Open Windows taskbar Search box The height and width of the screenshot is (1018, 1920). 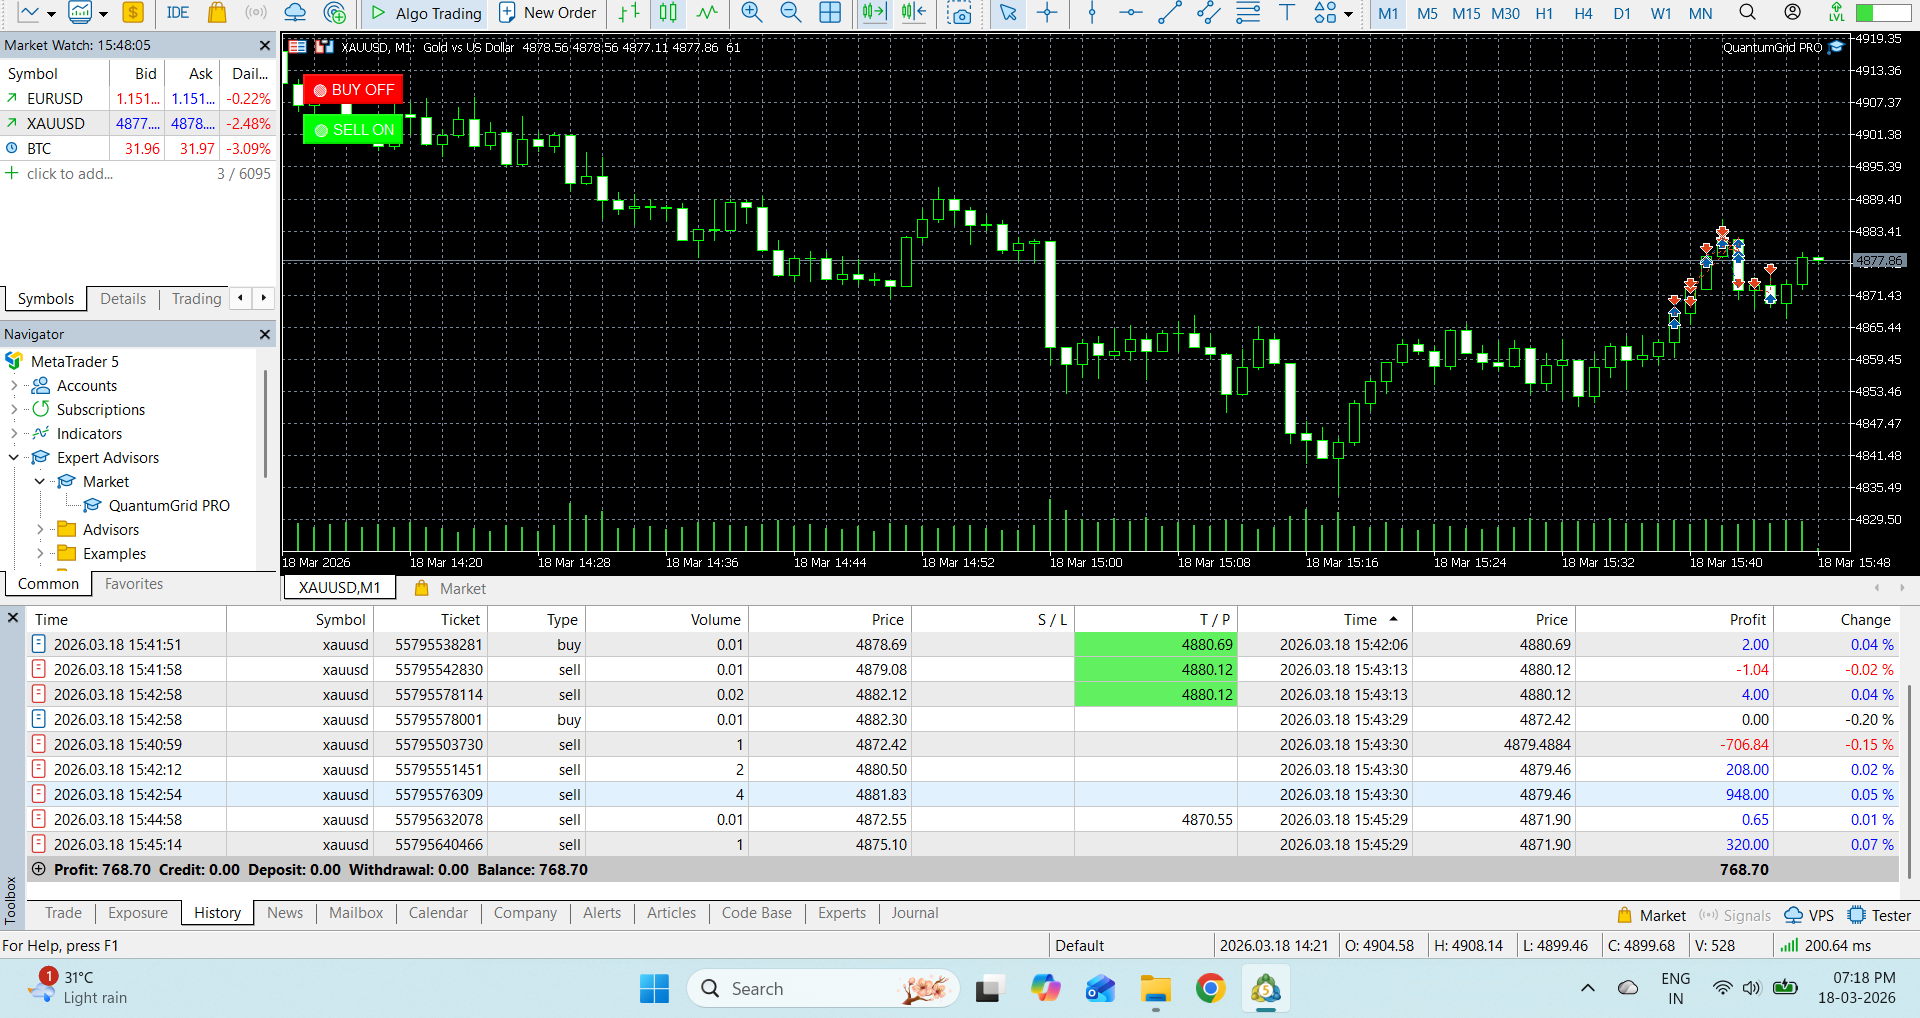point(823,989)
